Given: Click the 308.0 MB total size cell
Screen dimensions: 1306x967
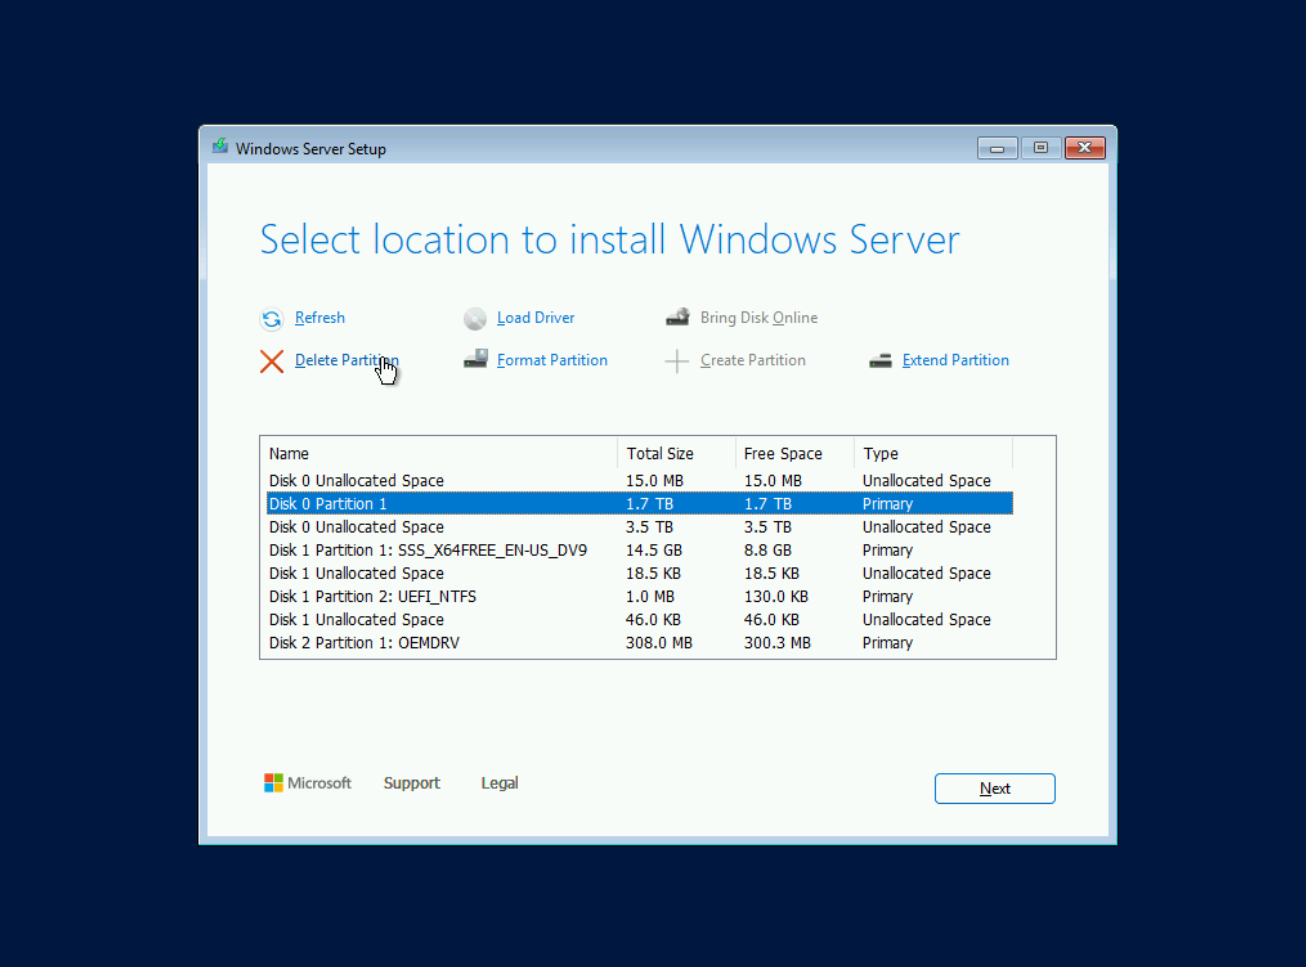Looking at the screenshot, I should (659, 643).
